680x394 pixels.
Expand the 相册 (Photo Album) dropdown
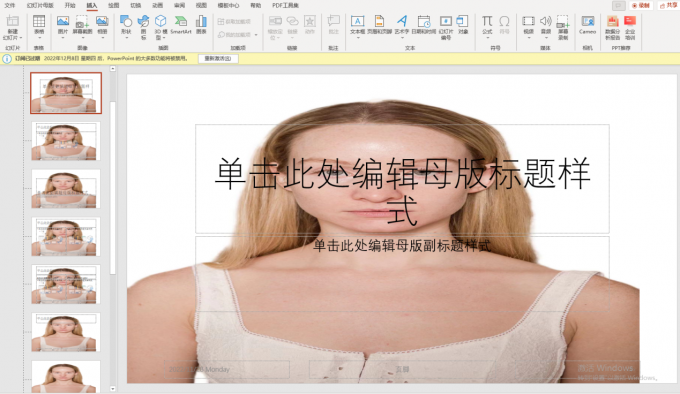click(x=102, y=38)
